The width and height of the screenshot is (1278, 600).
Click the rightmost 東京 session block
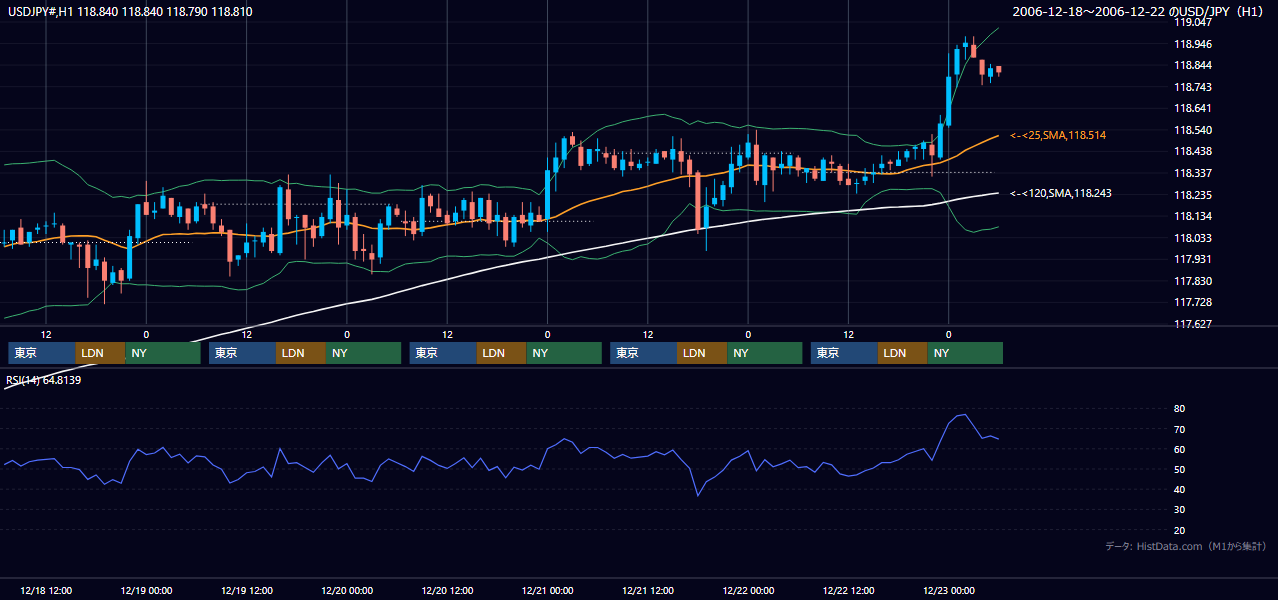tap(845, 353)
